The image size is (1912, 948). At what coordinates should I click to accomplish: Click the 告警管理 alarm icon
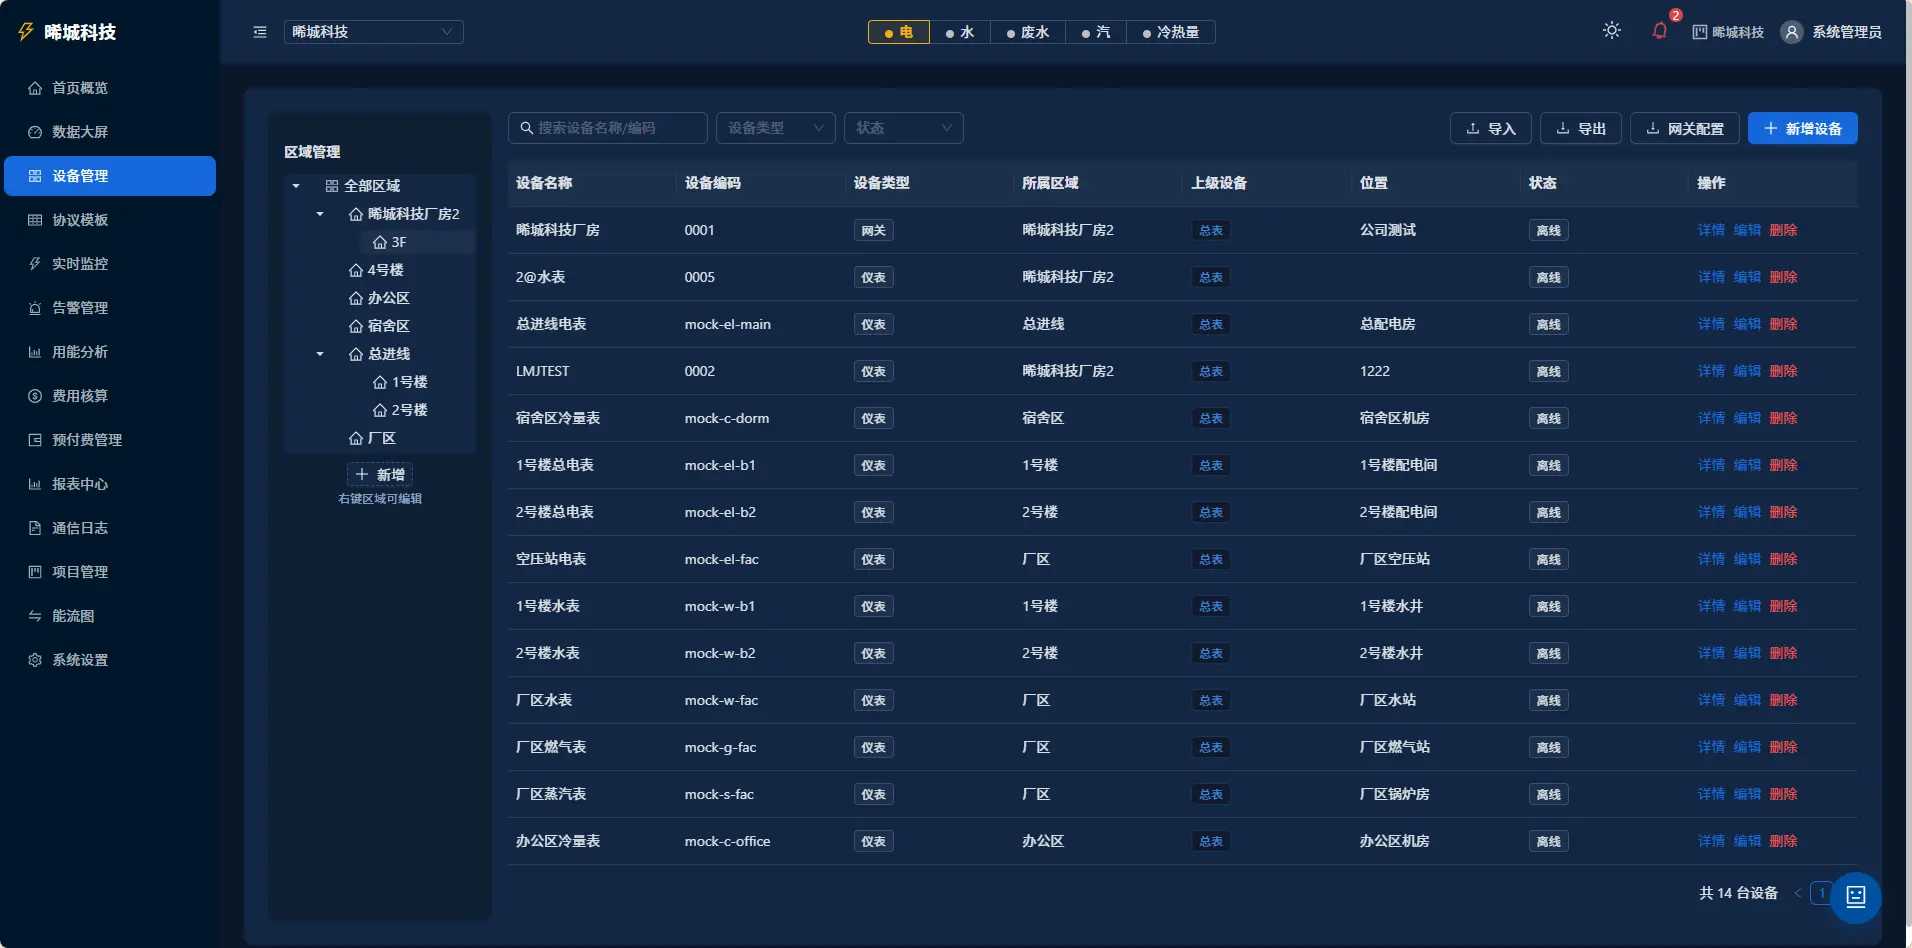[35, 308]
